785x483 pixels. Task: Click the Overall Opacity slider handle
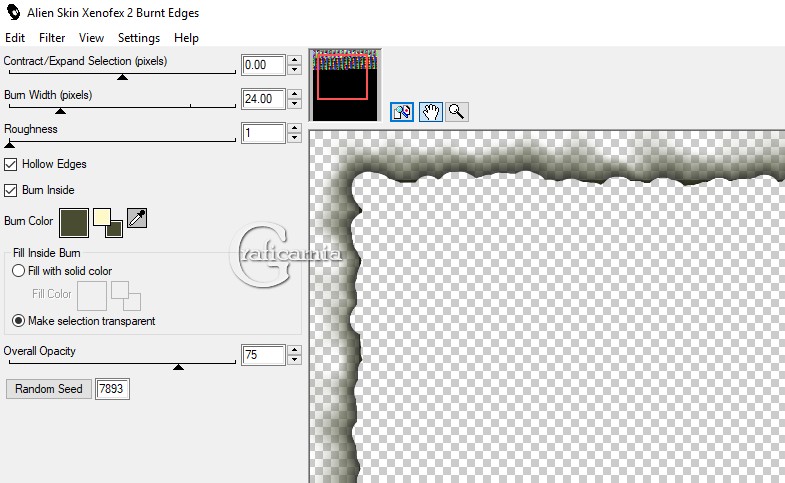pyautogui.click(x=178, y=367)
